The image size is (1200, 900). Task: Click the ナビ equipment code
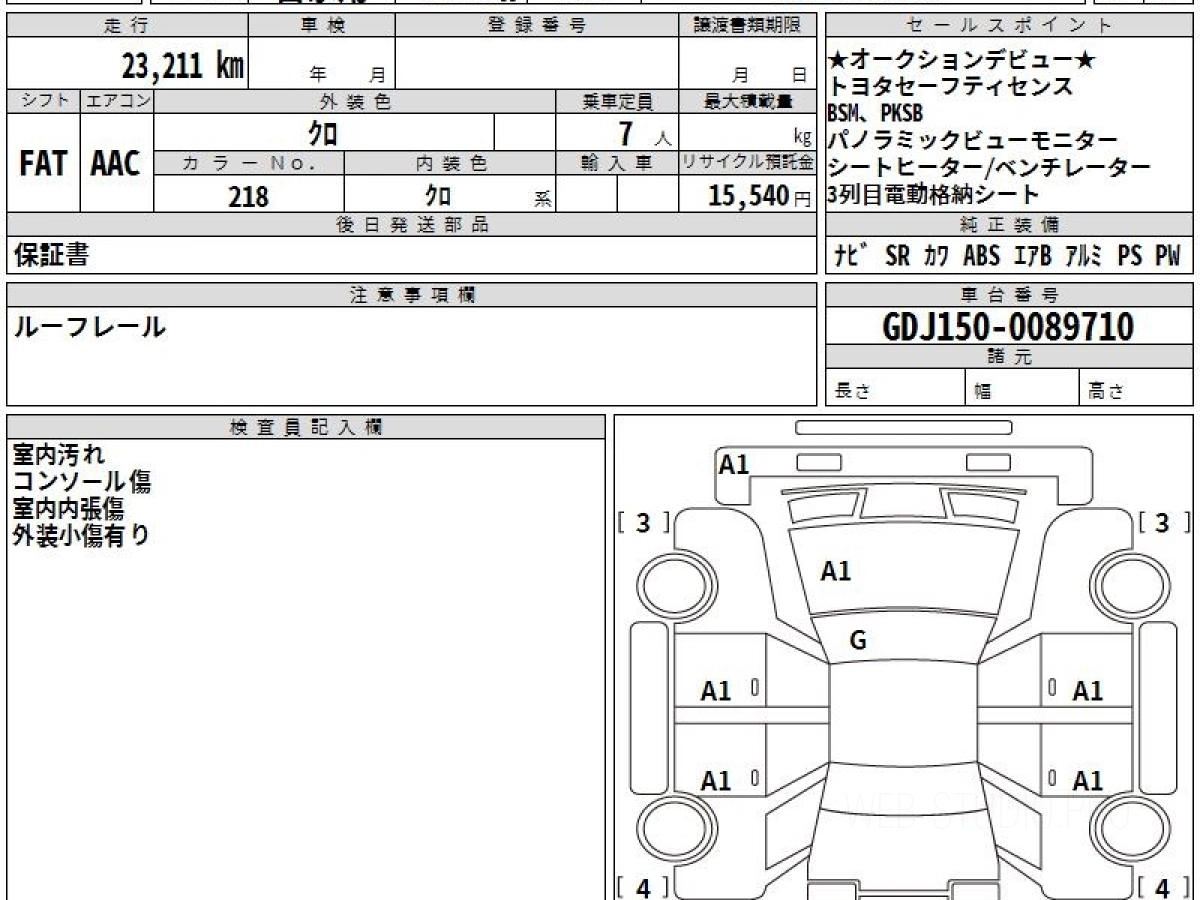point(851,256)
